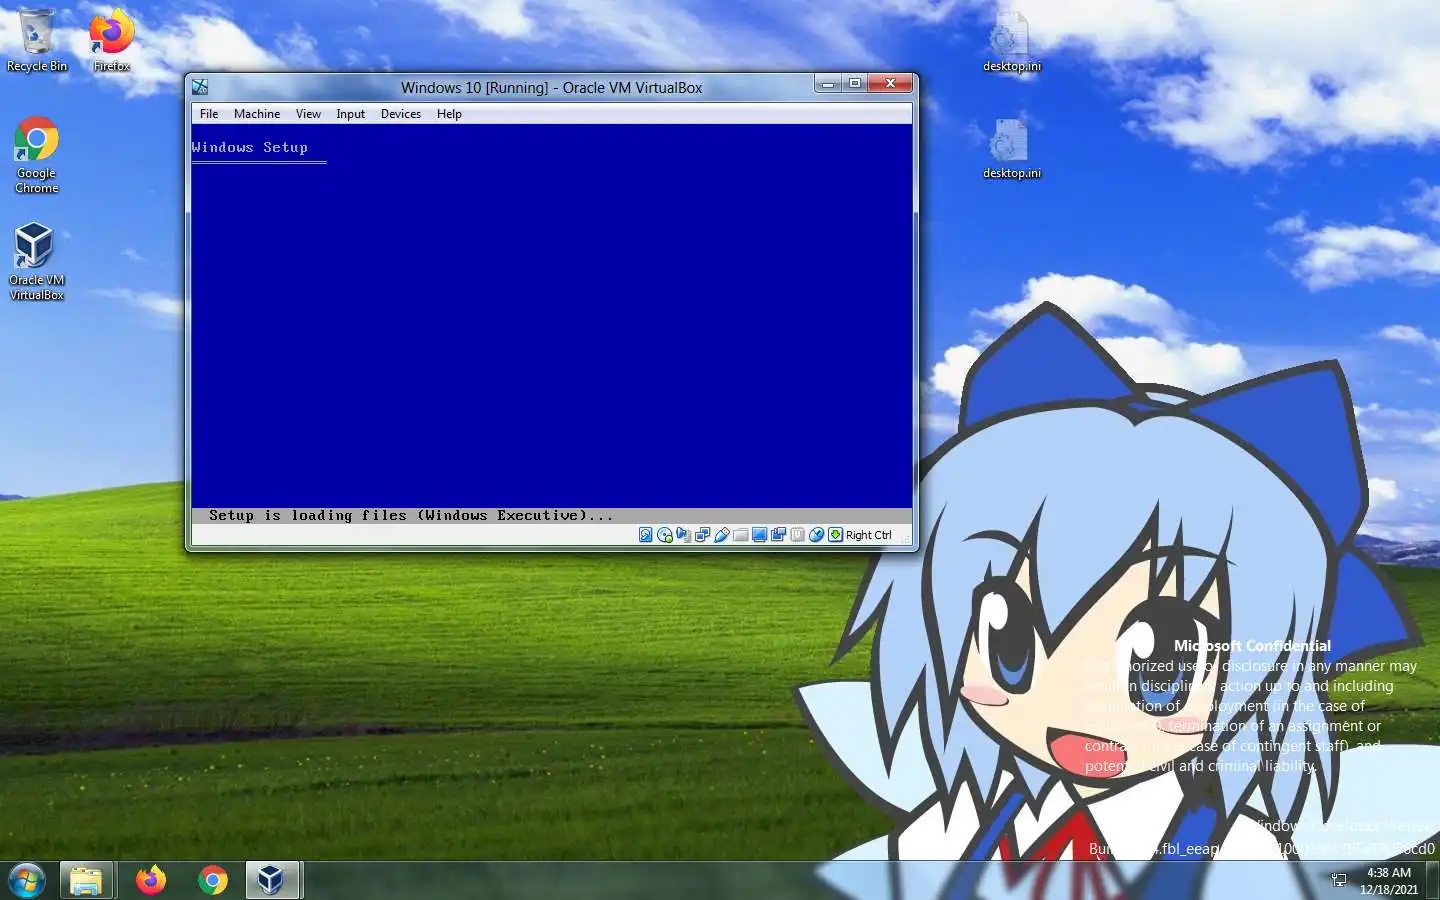This screenshot has width=1440, height=900.
Task: Click the CPU features indicator
Action: tap(798, 535)
